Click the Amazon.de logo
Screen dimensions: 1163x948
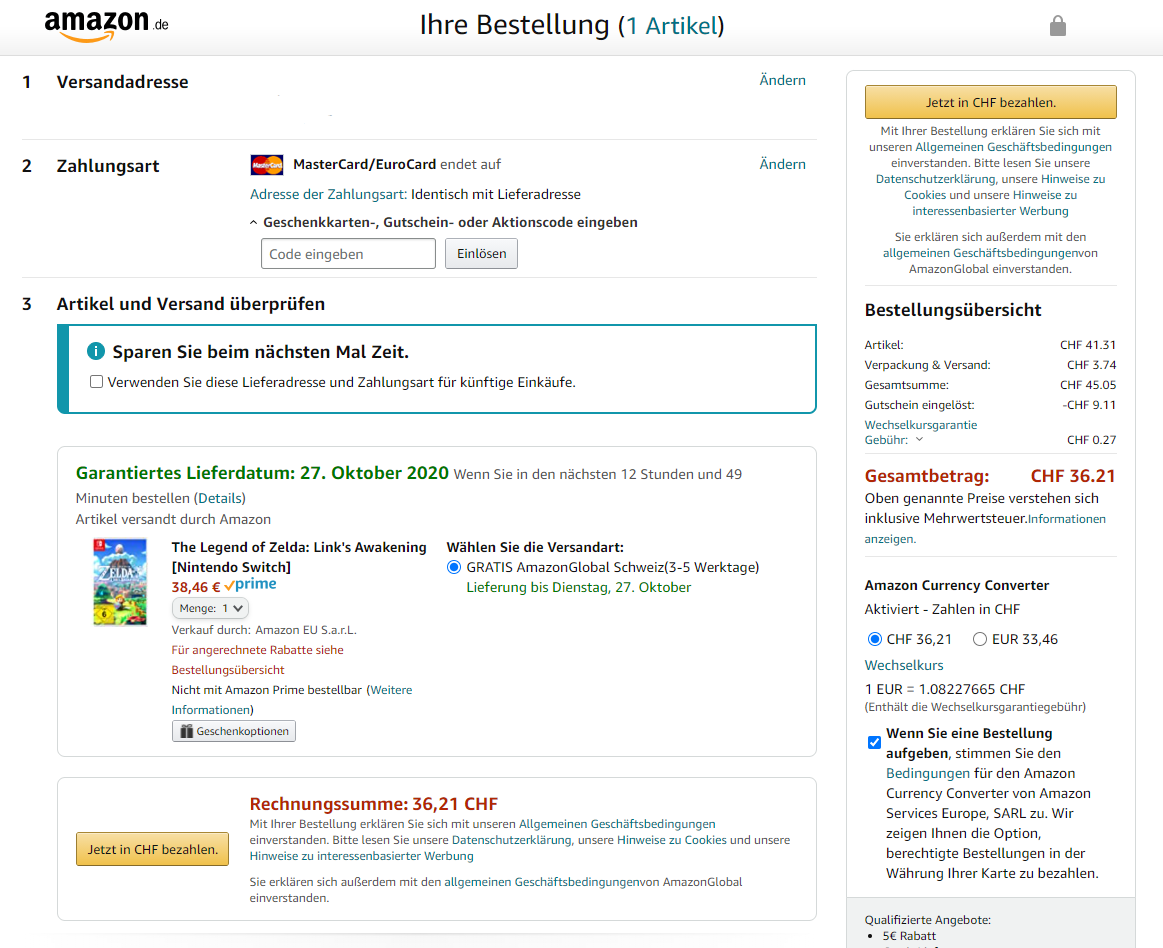pos(106,26)
